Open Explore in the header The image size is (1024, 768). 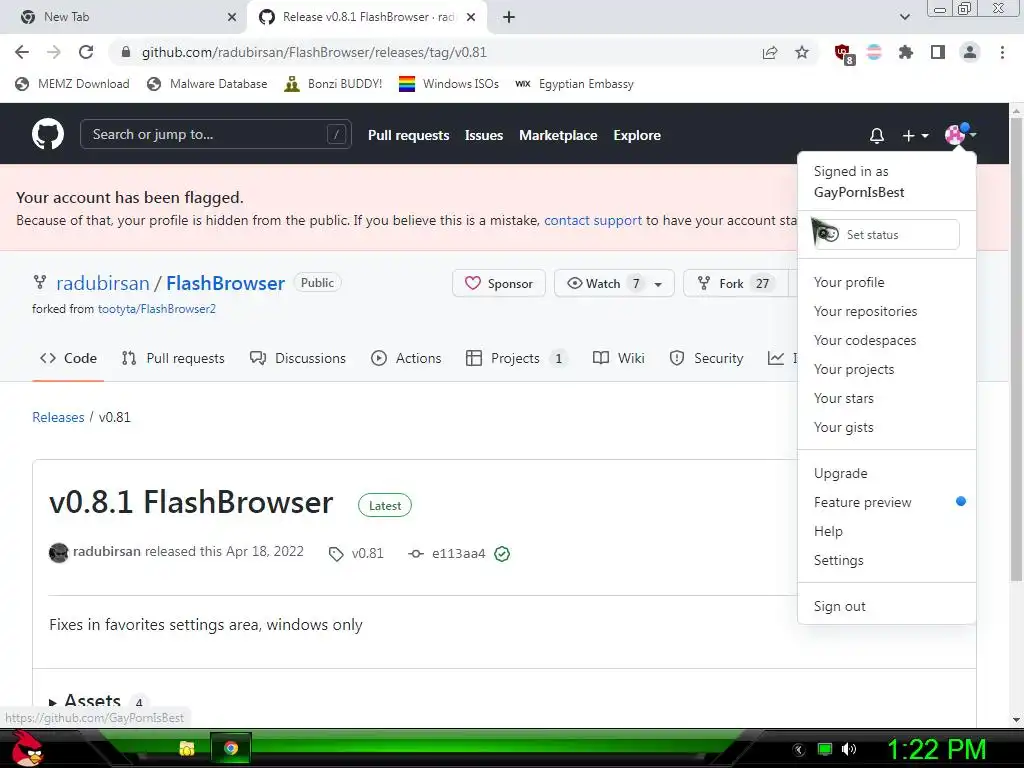[x=637, y=135]
